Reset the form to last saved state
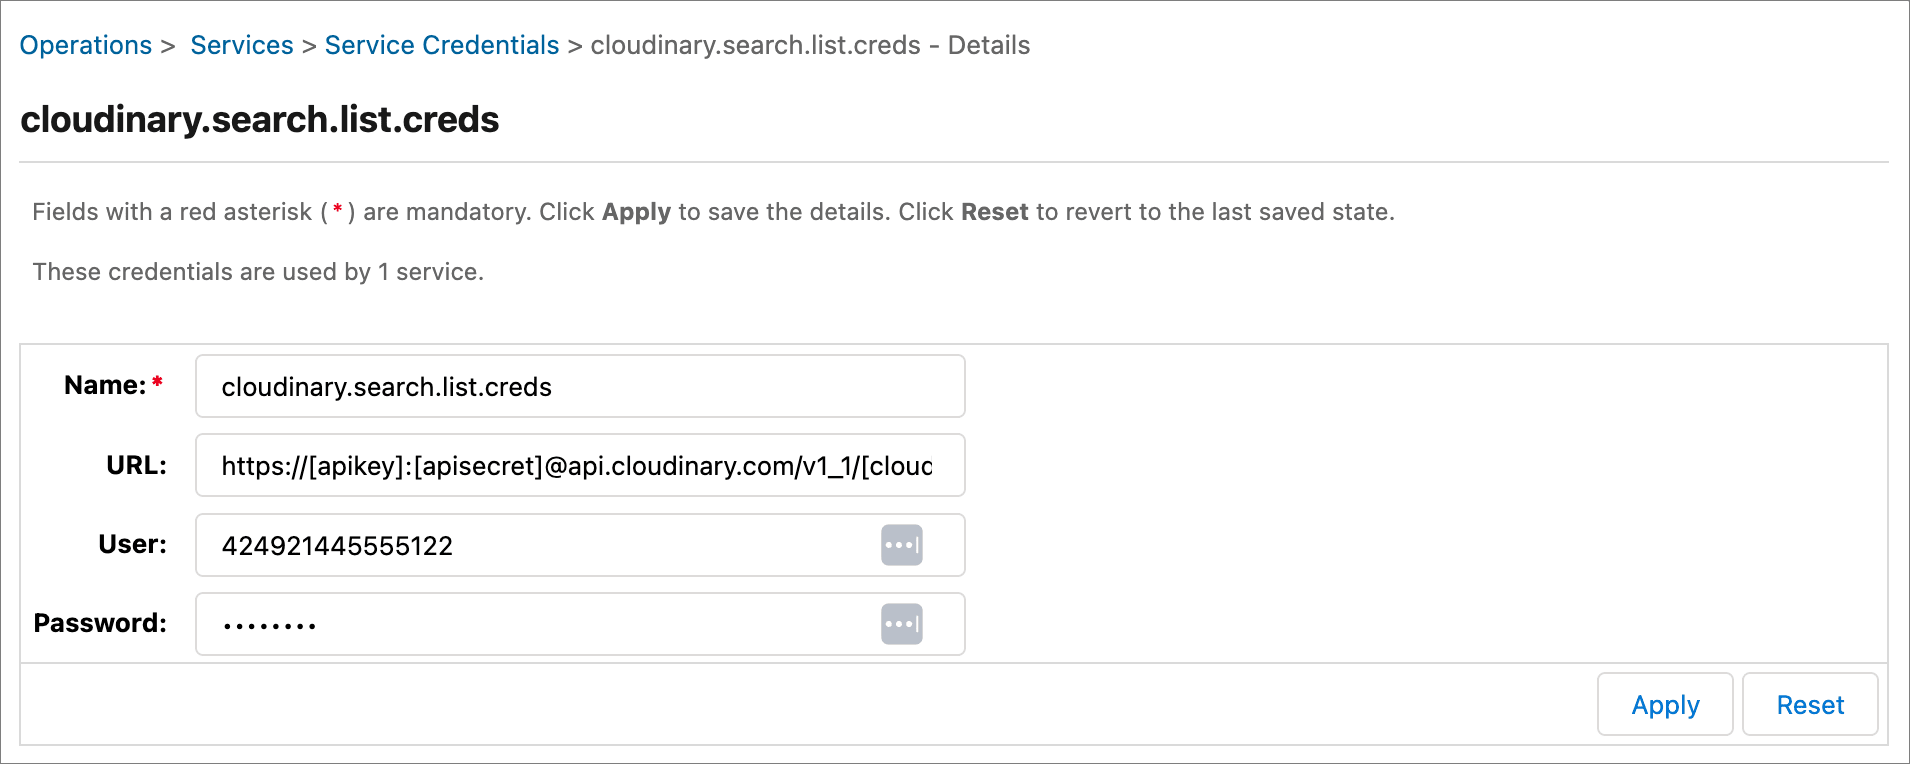 pyautogui.click(x=1809, y=704)
